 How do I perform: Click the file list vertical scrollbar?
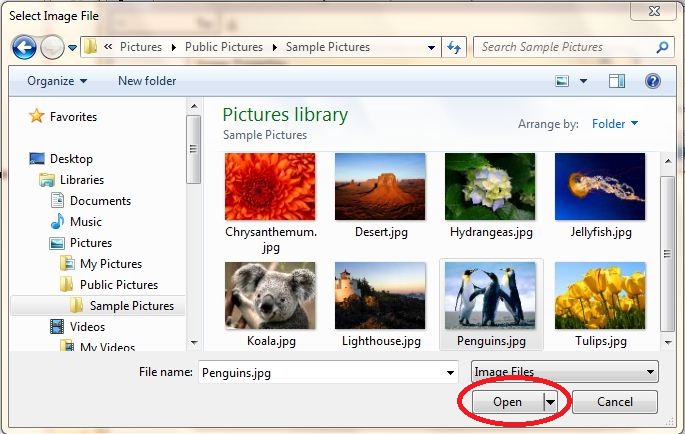point(667,240)
